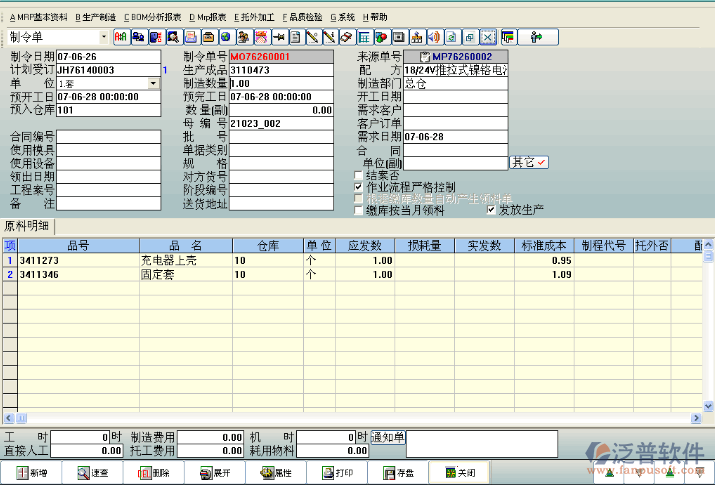Viewport: 715px width, 486px height.
Task: Open the 制令单 dropdown in the toolbar
Action: (103, 37)
